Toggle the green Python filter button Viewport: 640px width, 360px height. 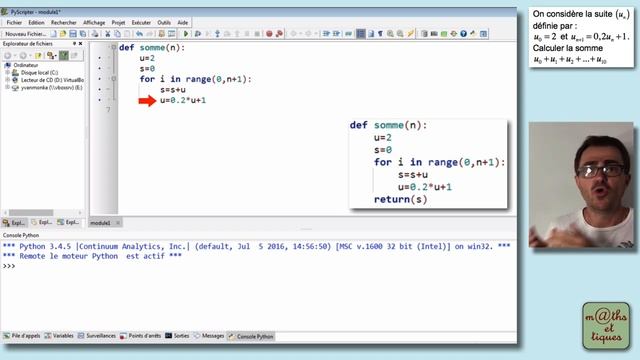64,56
